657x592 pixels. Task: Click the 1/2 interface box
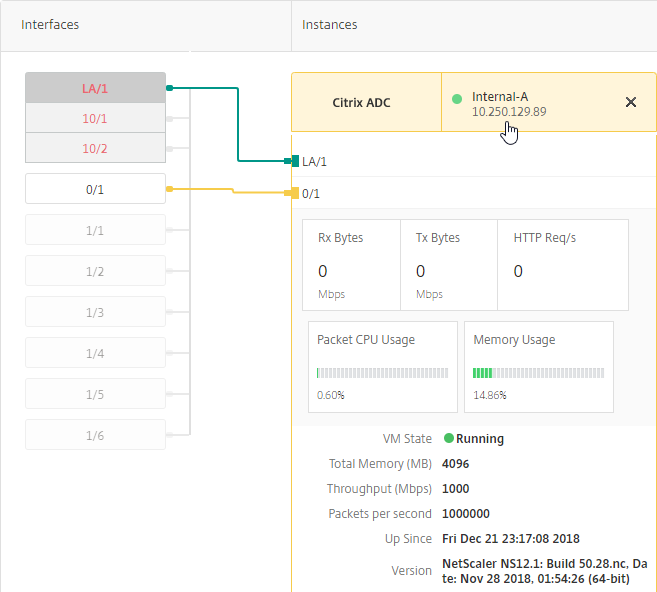click(95, 271)
